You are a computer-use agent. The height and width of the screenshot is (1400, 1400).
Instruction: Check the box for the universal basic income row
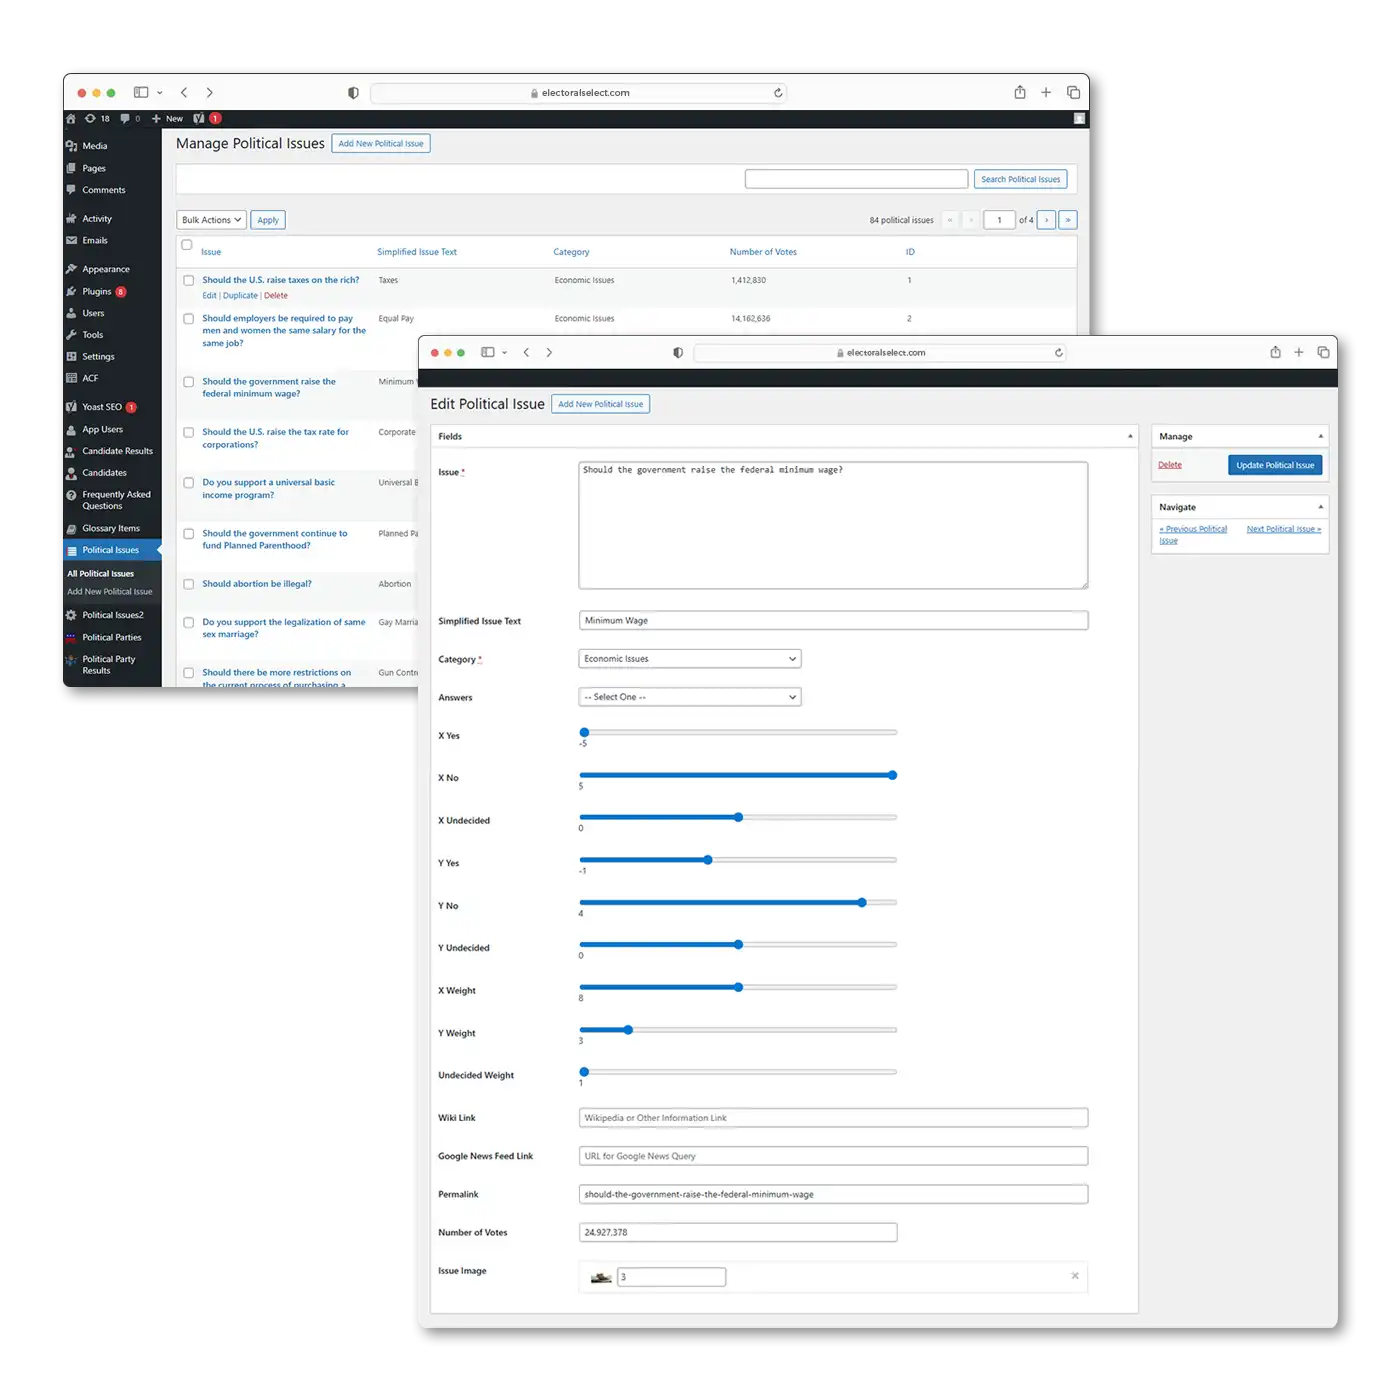[188, 483]
